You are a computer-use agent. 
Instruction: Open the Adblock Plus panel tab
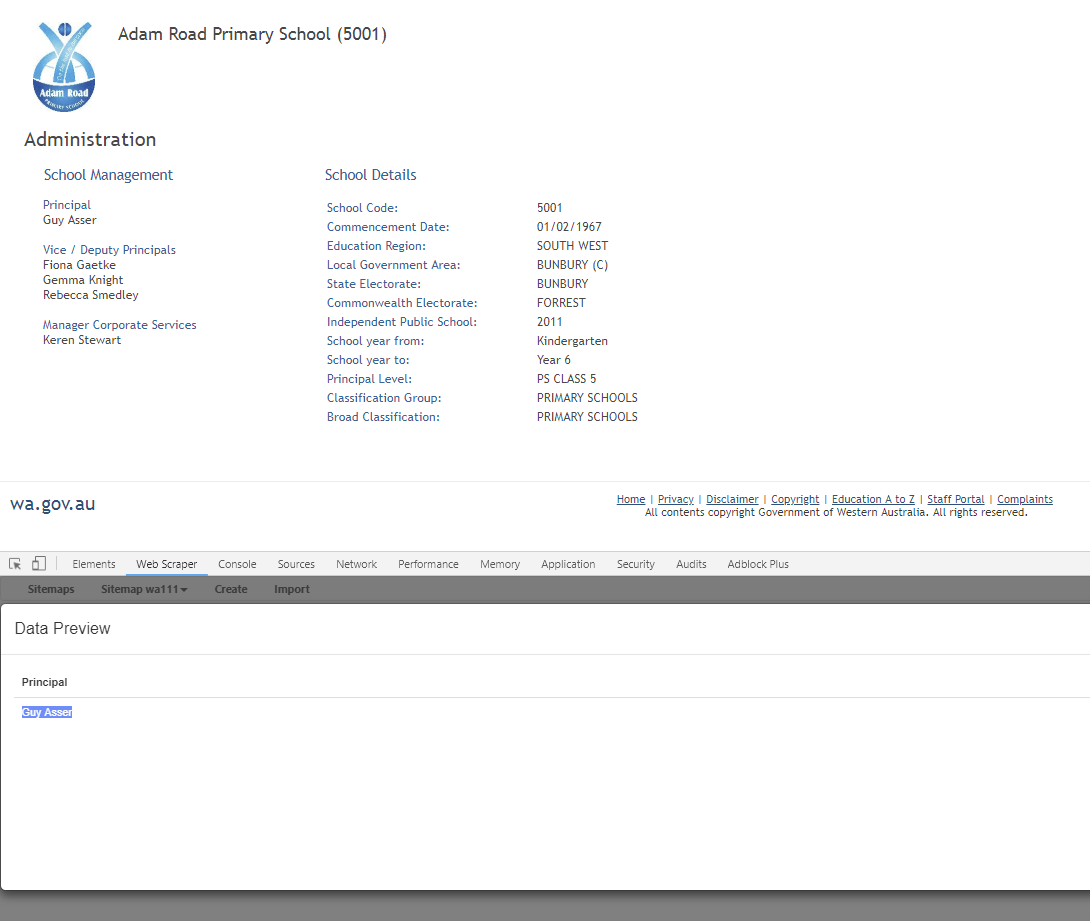758,564
